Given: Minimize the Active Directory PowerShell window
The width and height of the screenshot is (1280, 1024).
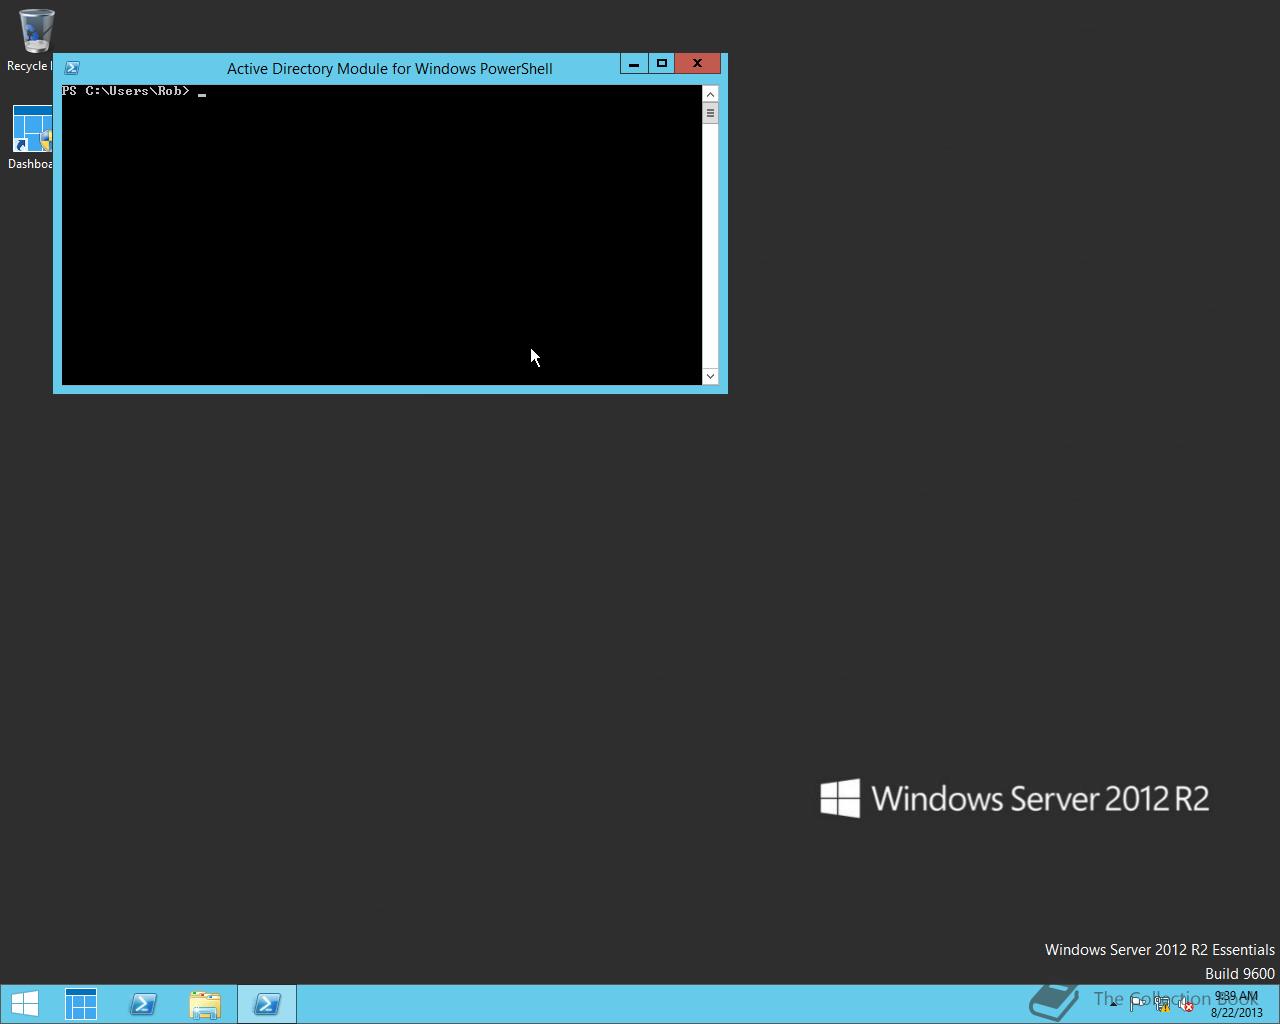Looking at the screenshot, I should (634, 64).
